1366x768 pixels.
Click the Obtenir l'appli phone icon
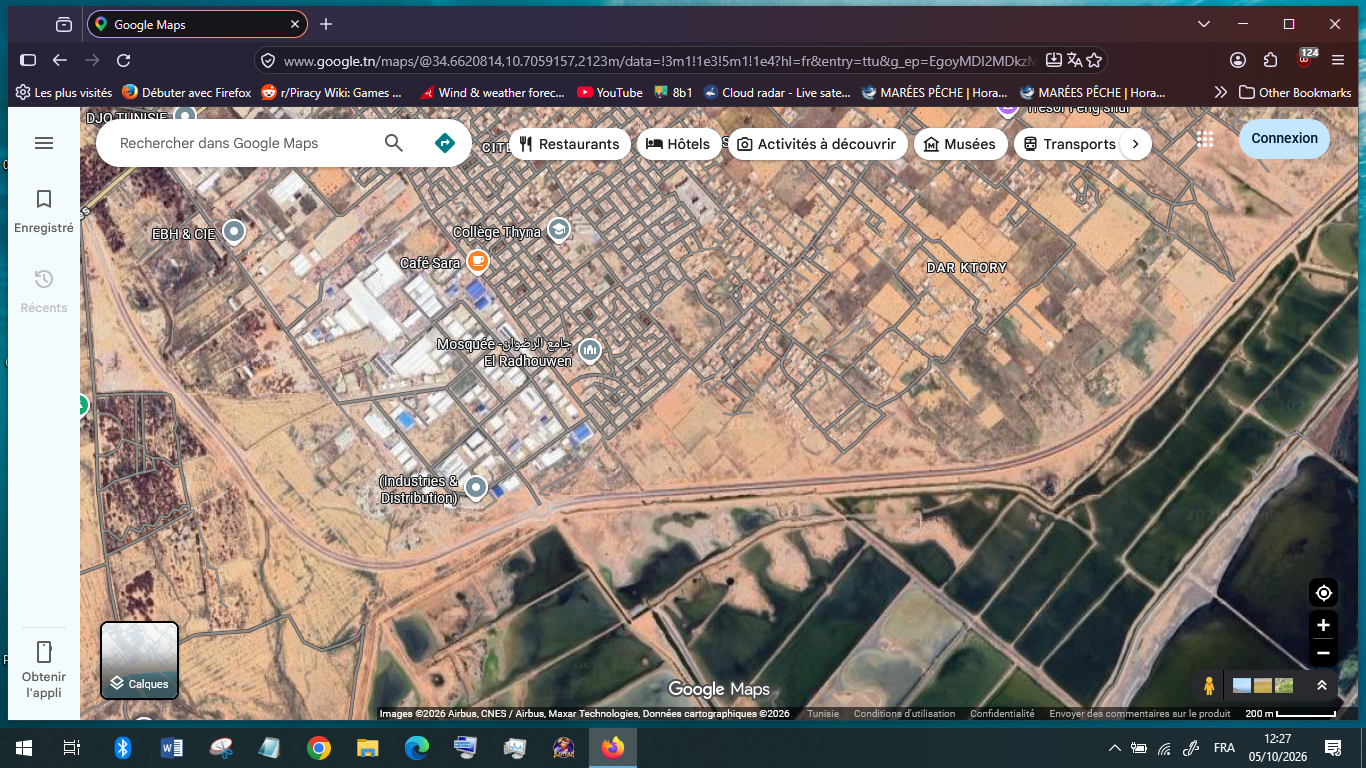(x=44, y=652)
